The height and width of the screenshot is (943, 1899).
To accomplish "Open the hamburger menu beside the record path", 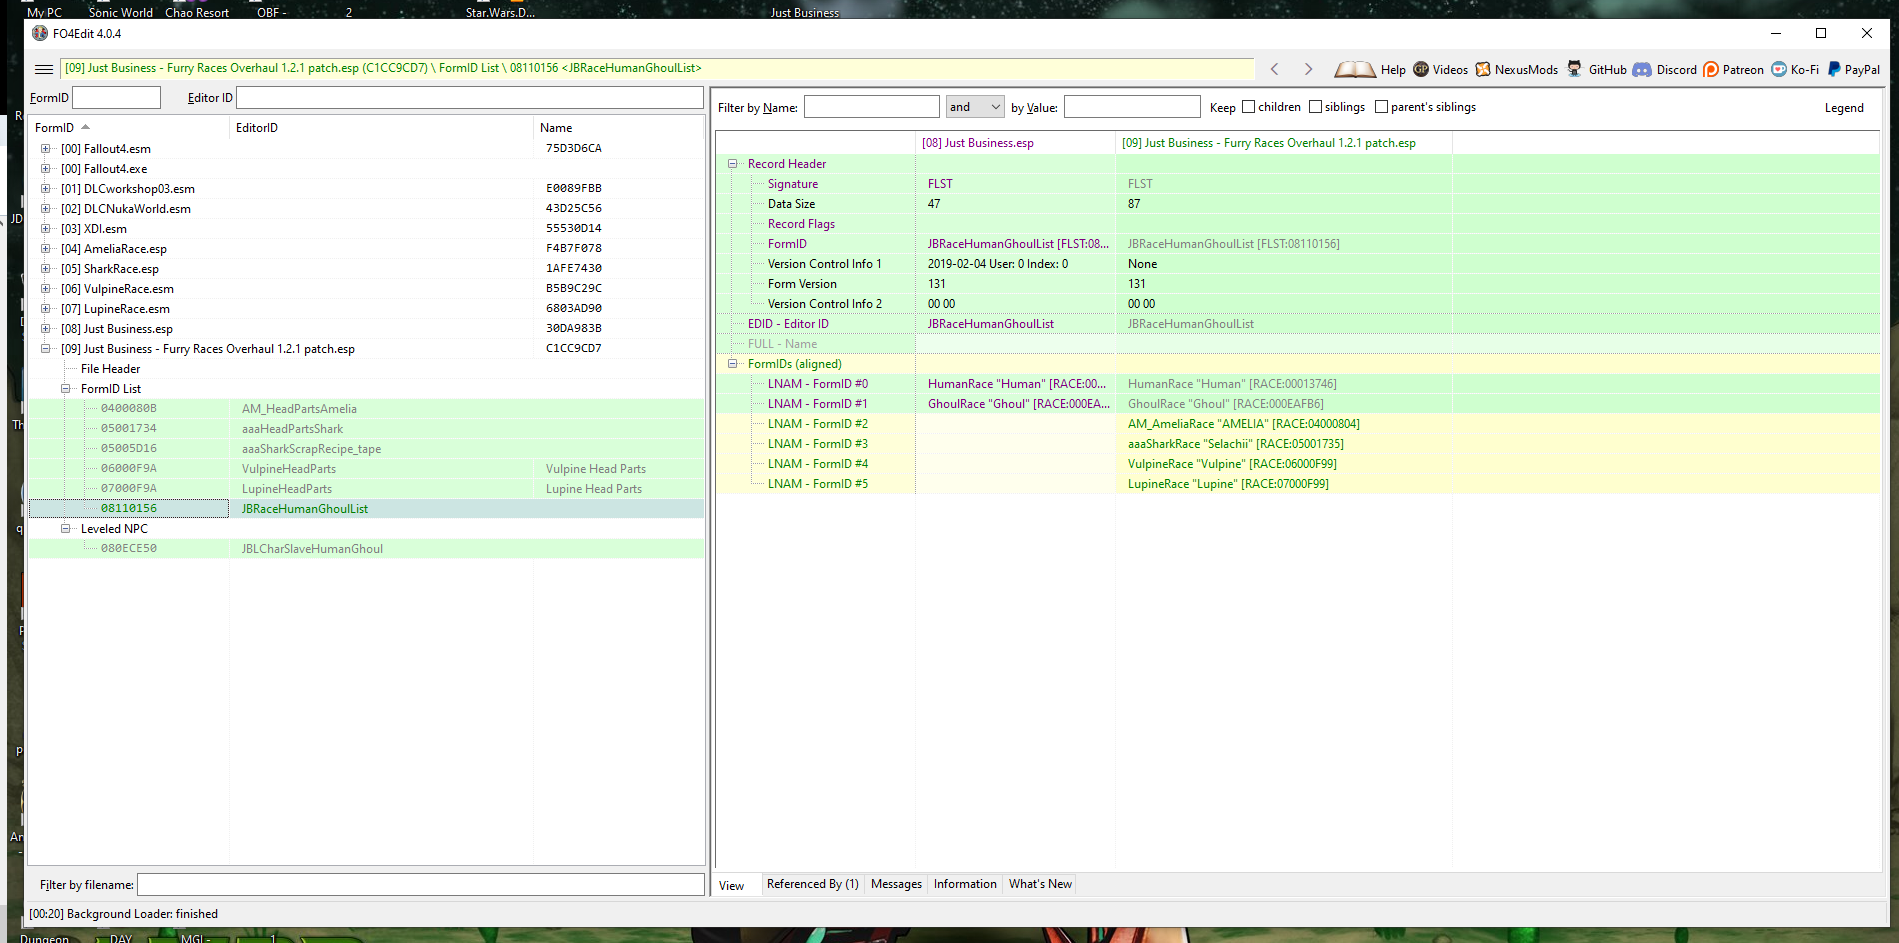I will click(x=43, y=69).
